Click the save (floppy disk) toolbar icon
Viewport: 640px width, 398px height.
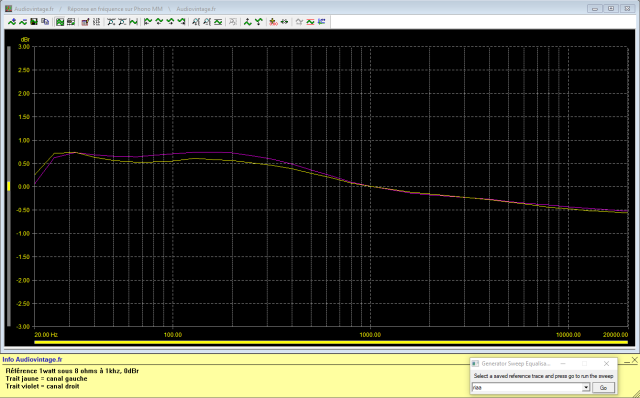(34, 22)
